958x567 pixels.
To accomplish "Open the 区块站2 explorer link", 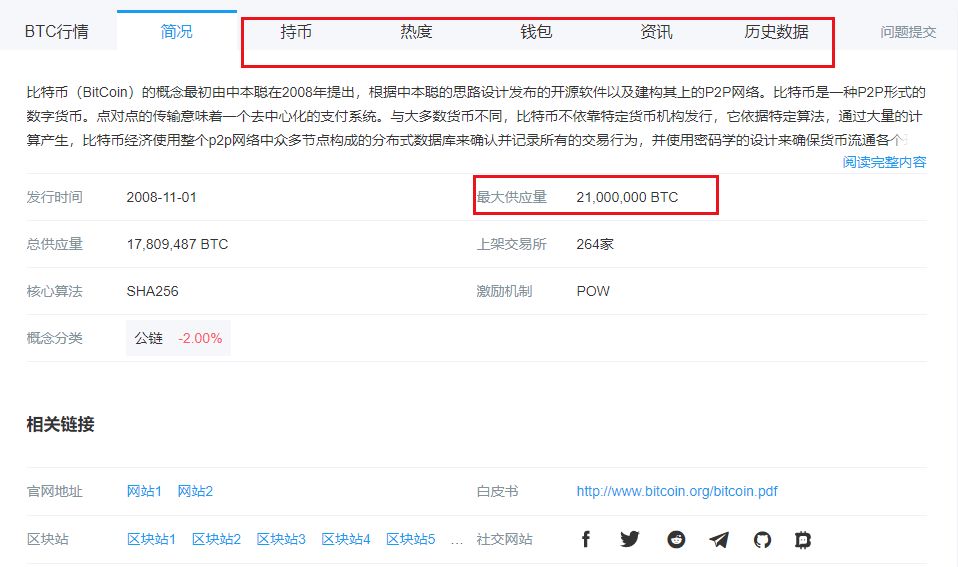I will (x=216, y=539).
